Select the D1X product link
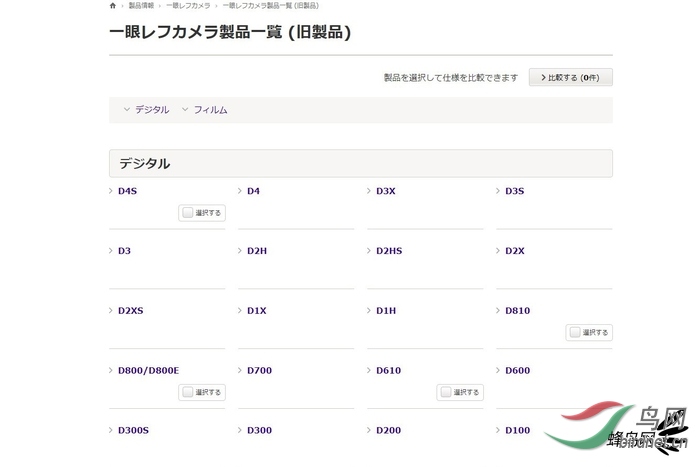Screen dimensions: 700x467 click(257, 311)
